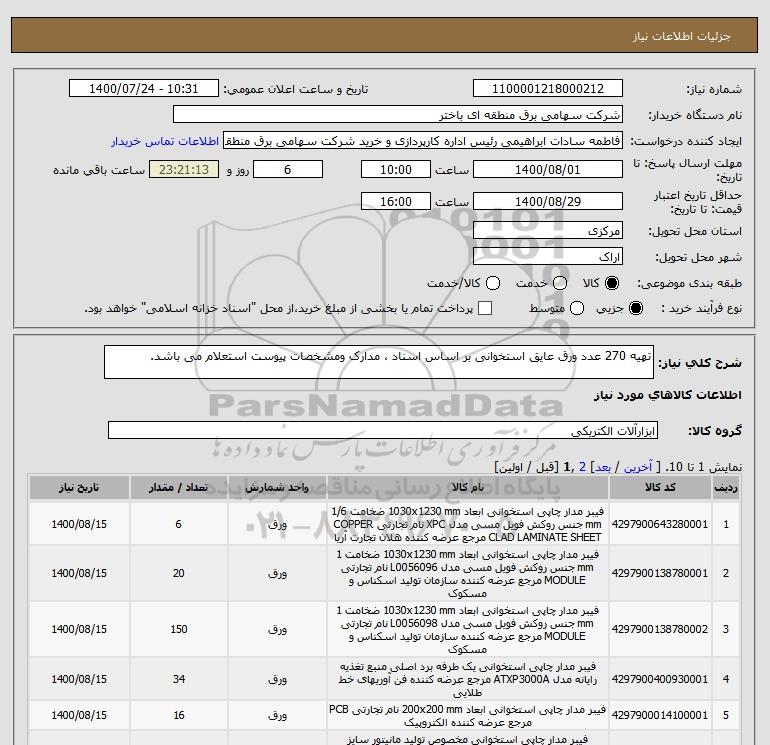Click the public announcement date field
770x745 pixels.
[x=144, y=89]
